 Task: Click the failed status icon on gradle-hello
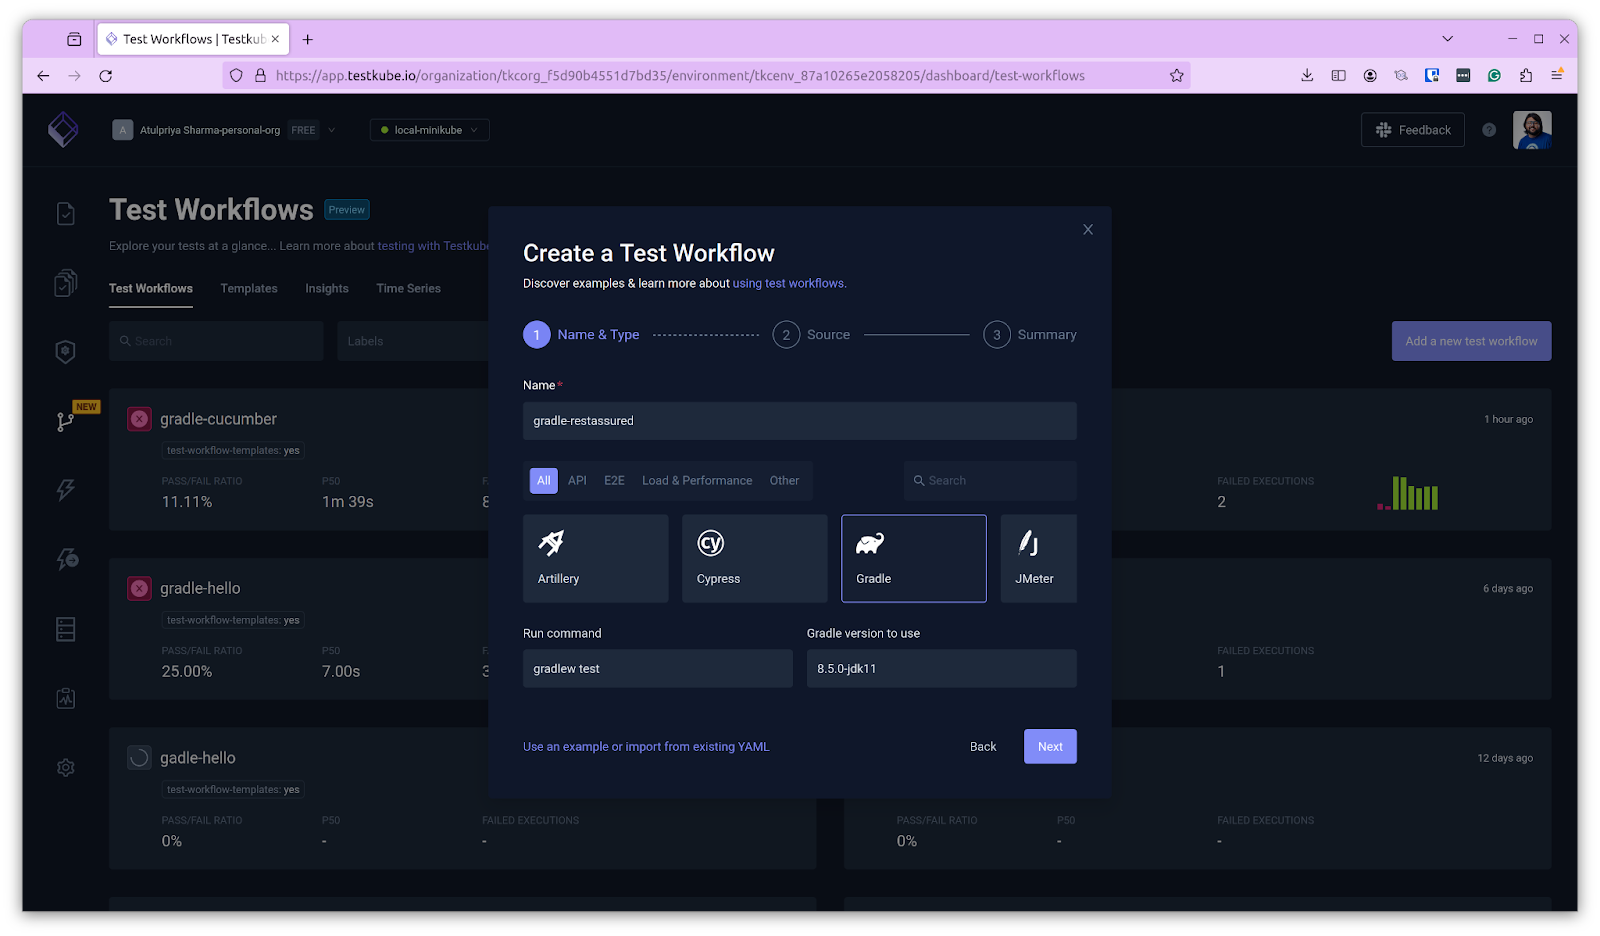click(x=139, y=588)
